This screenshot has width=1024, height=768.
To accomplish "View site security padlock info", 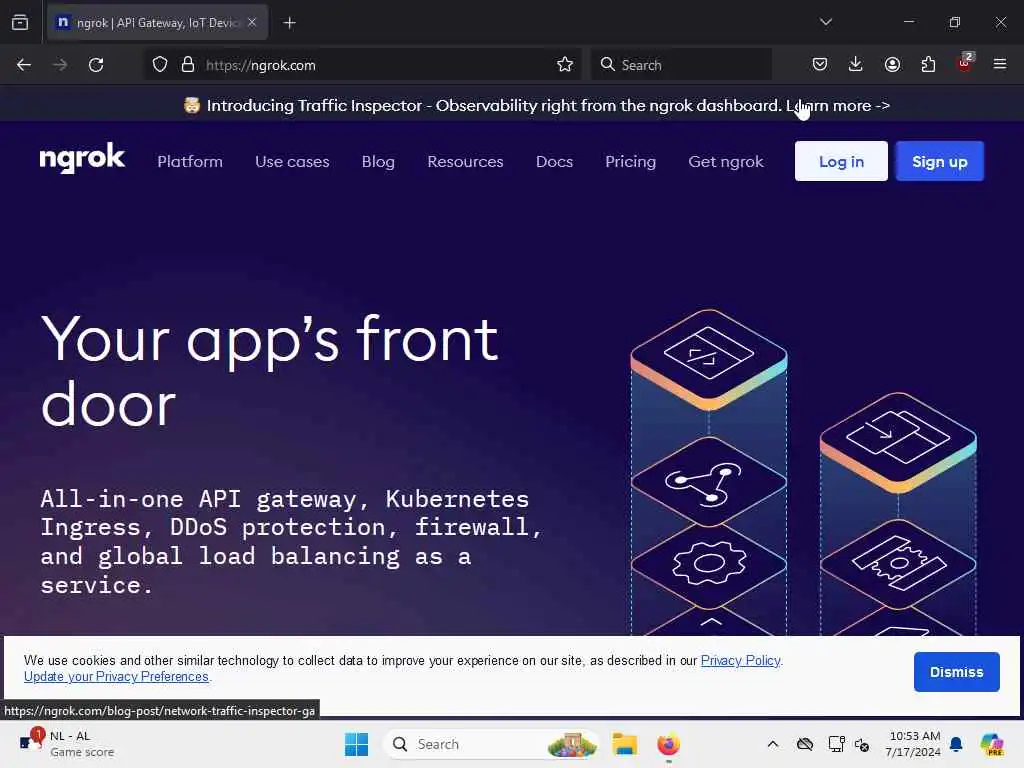I will (188, 65).
